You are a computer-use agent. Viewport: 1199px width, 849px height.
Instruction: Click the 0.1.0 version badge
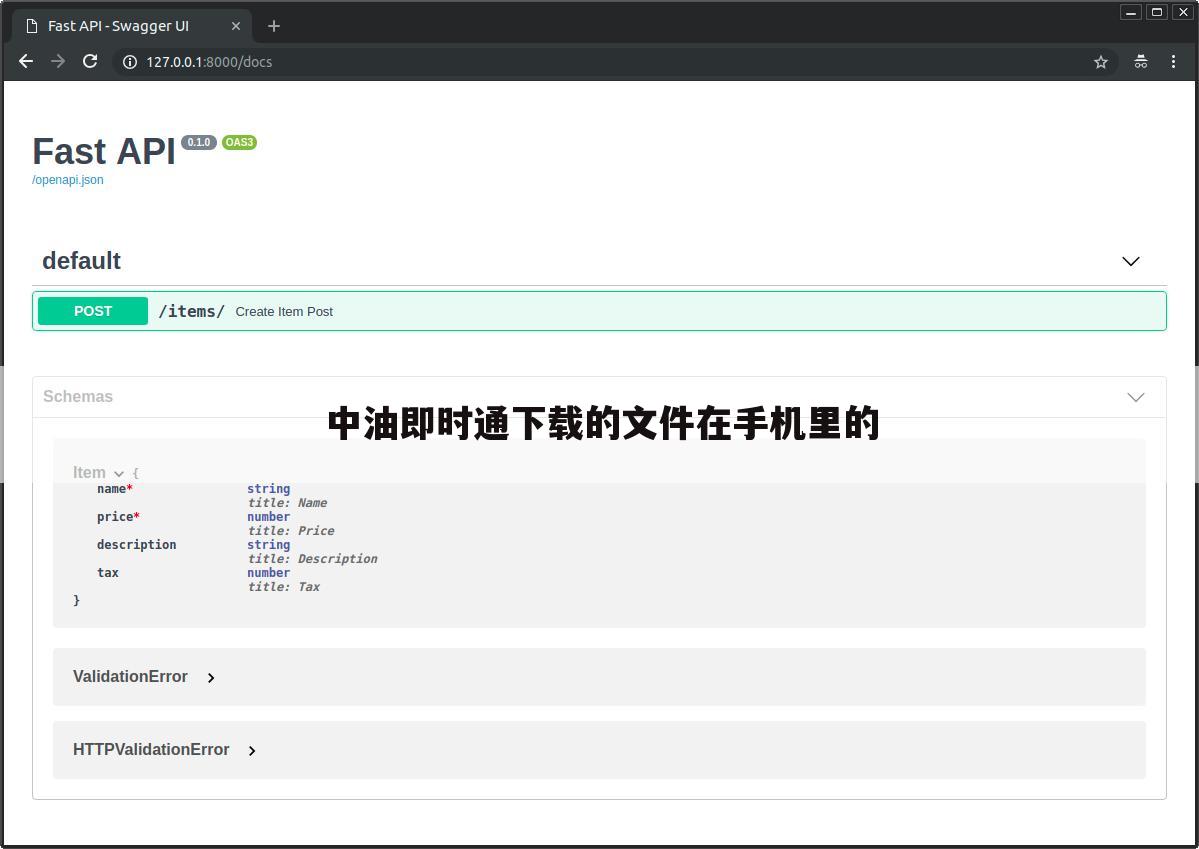pyautogui.click(x=199, y=142)
